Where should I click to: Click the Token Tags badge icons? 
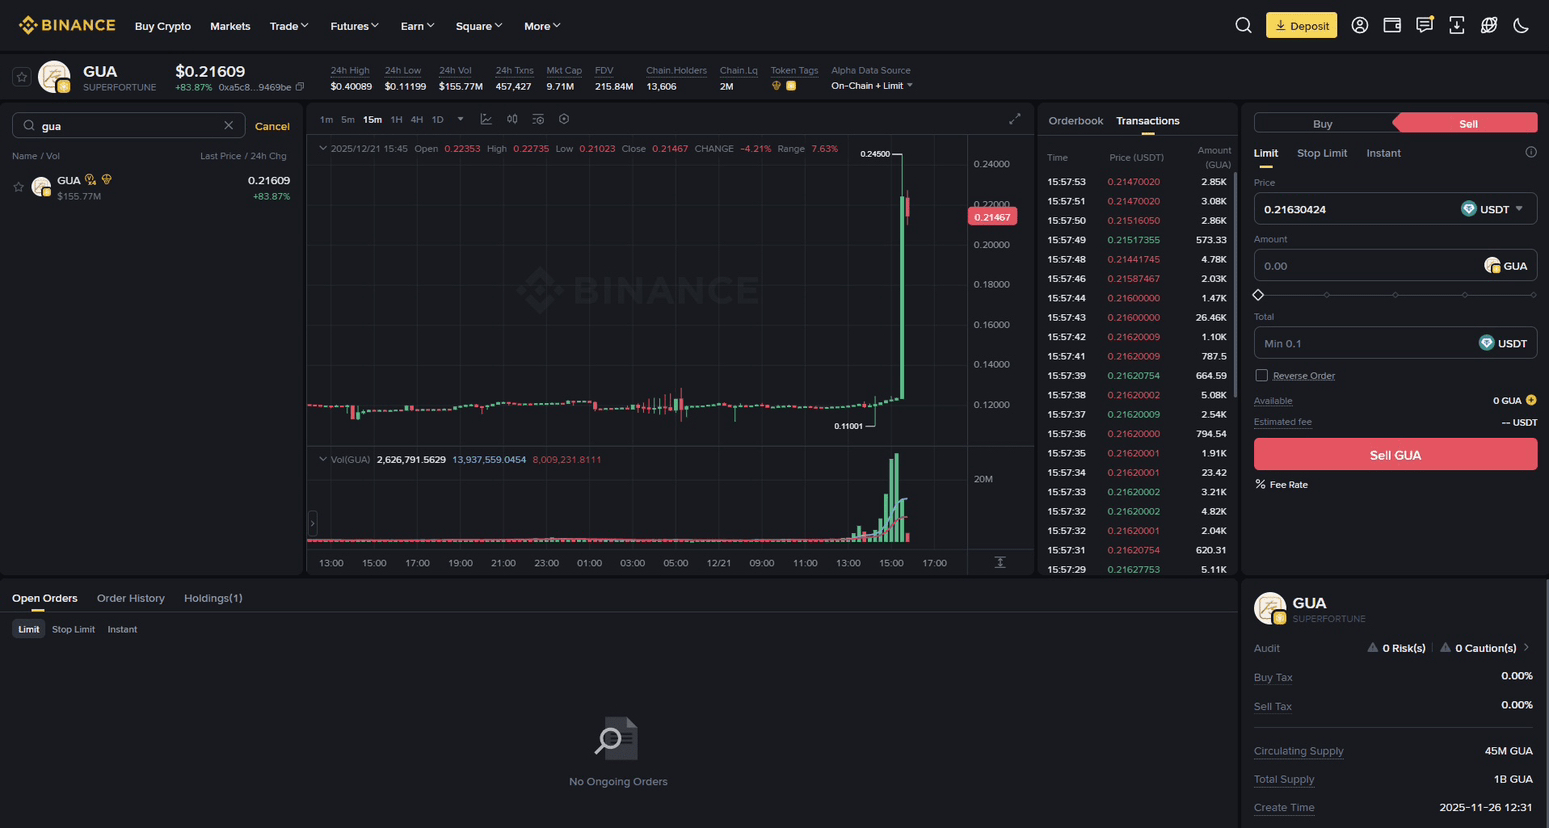click(784, 86)
